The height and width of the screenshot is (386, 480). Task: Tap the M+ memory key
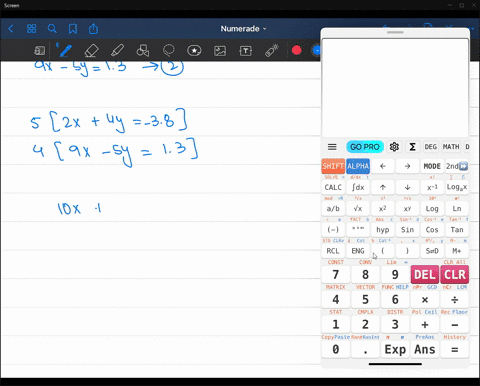point(457,251)
